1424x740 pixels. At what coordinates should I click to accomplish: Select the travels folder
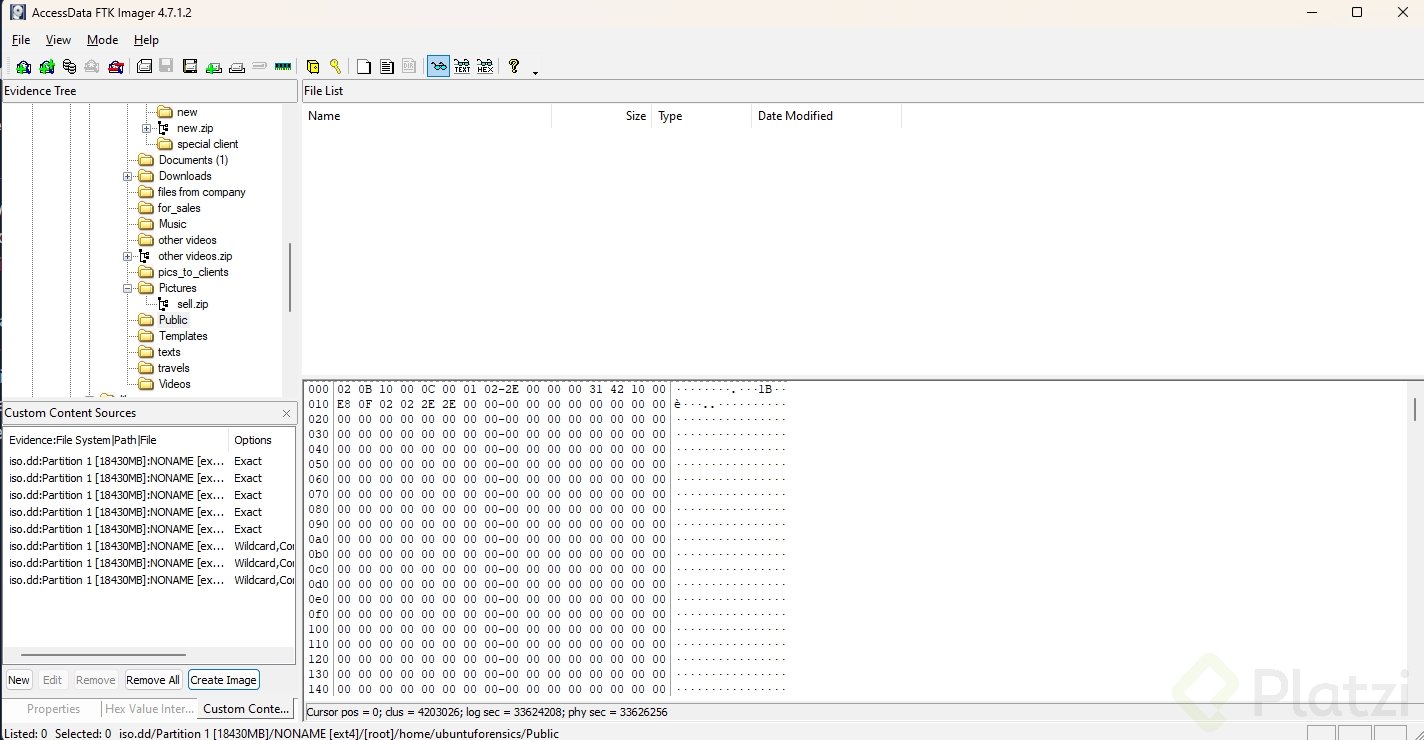[173, 368]
